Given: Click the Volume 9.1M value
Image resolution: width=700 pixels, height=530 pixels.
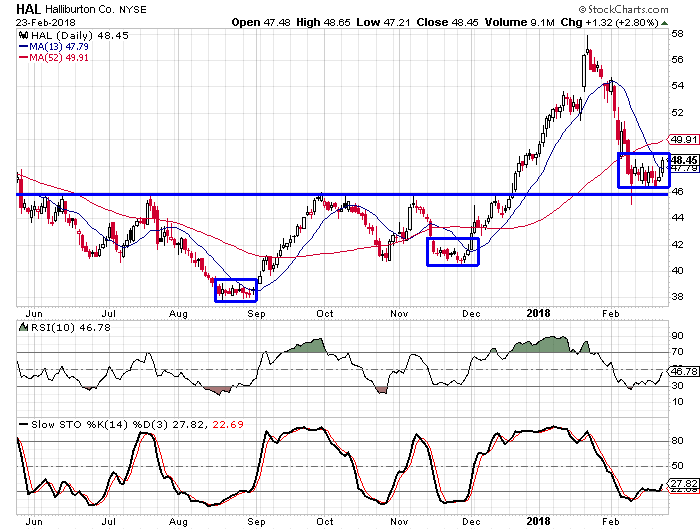Looking at the screenshot, I should (520, 22).
